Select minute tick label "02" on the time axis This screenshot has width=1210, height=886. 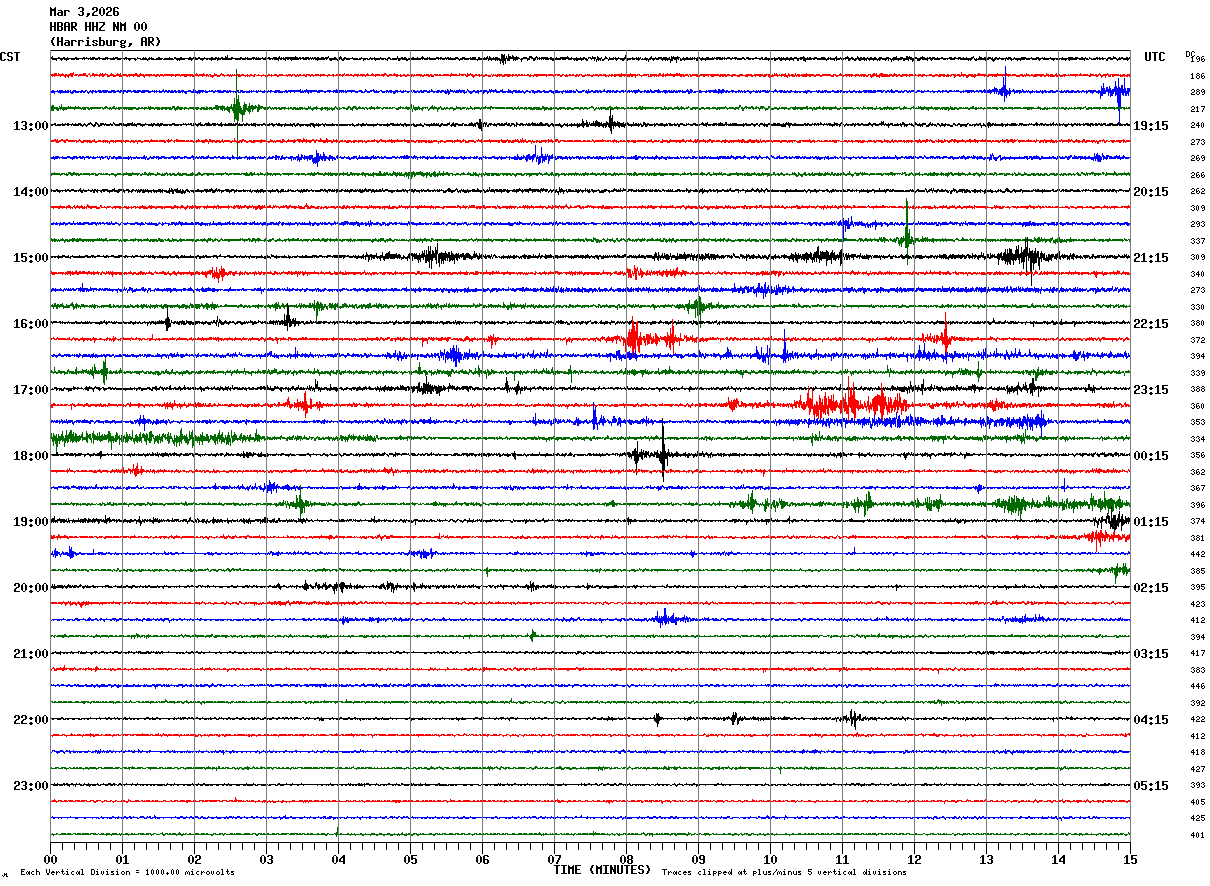tap(194, 859)
